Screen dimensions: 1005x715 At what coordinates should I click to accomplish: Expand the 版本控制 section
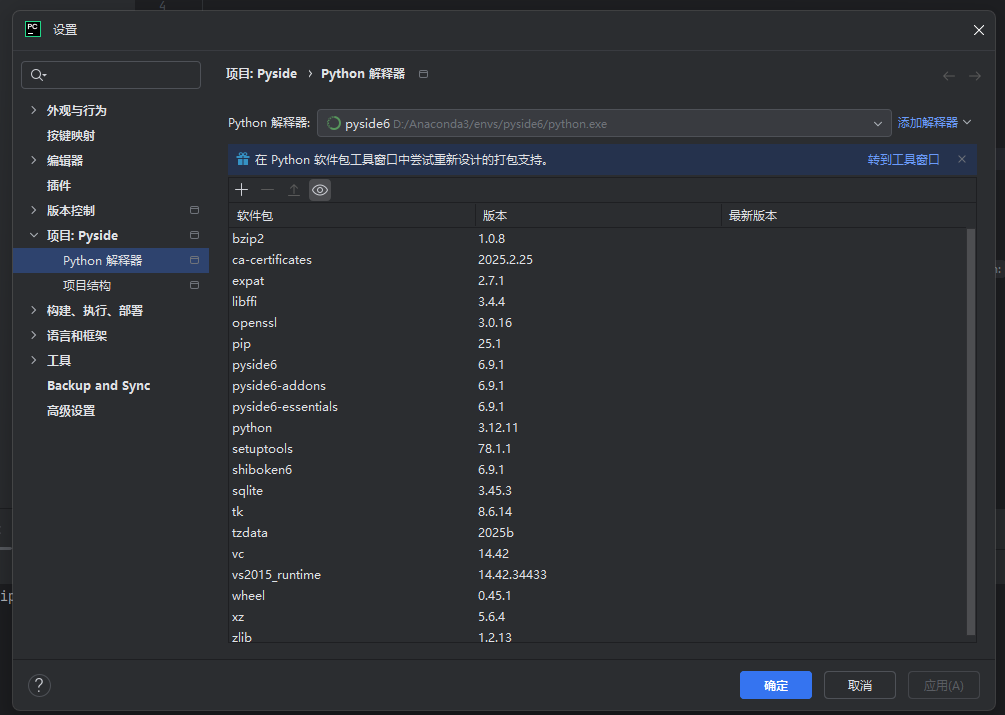[x=33, y=210]
